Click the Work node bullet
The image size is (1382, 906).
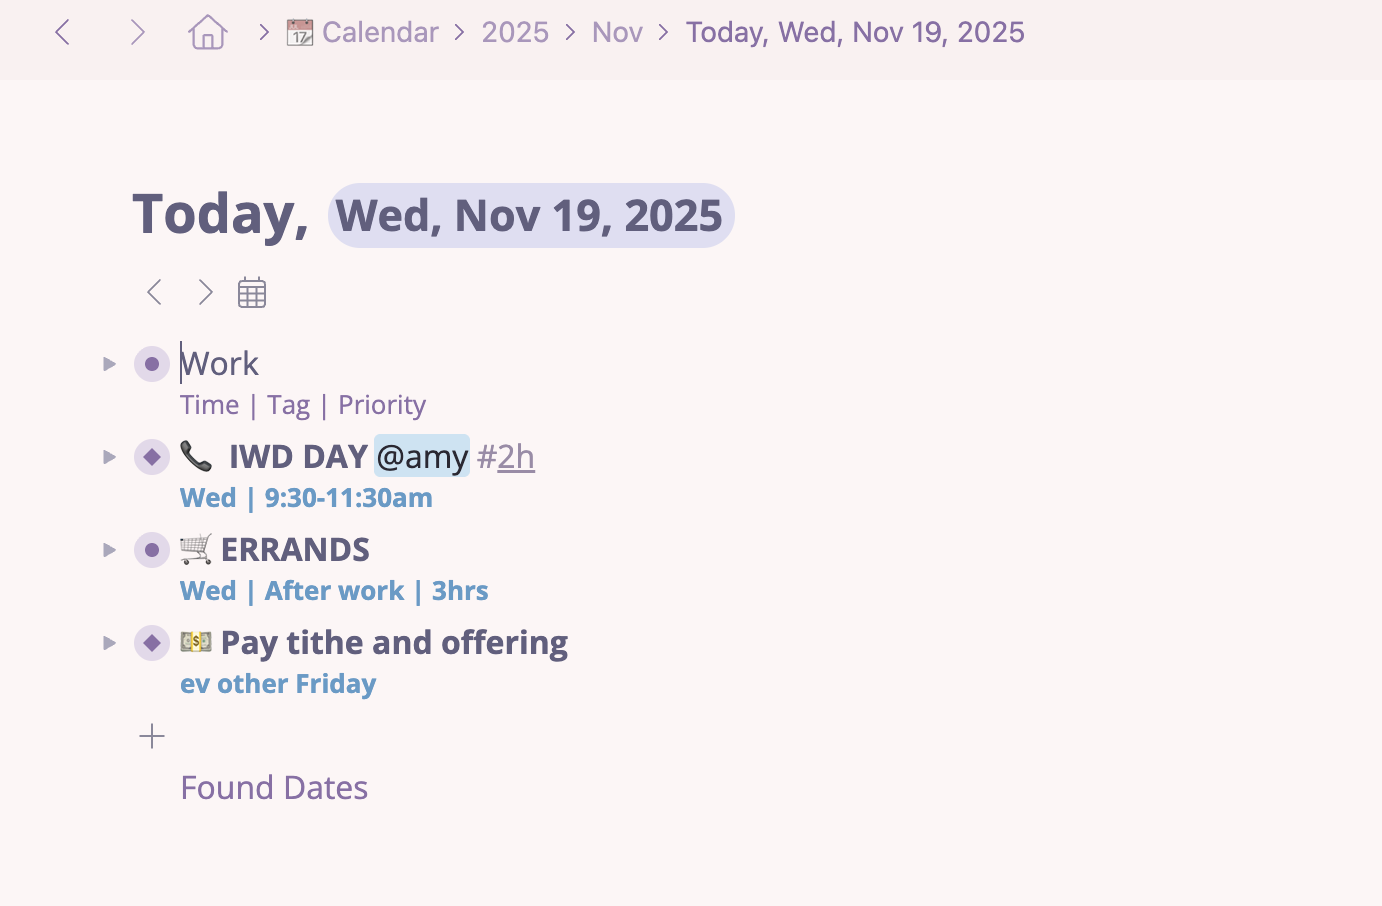[152, 364]
